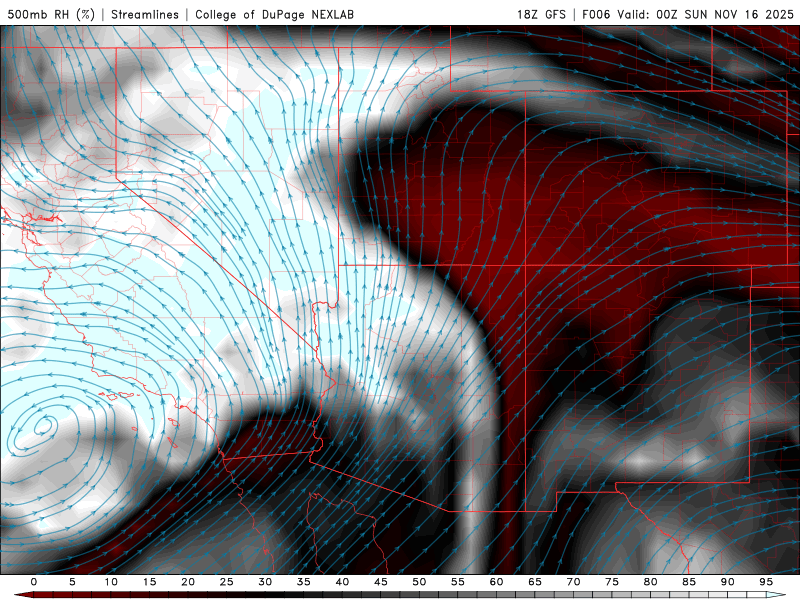Click the colorbar value label '65'
This screenshot has height=600, width=800.
(535, 582)
